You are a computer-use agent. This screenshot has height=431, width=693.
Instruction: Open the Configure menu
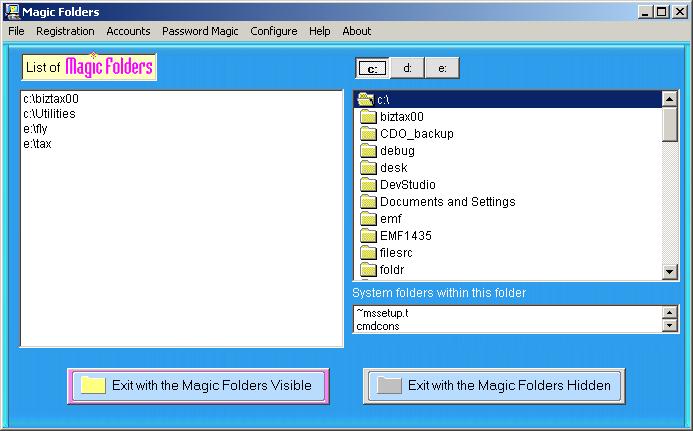click(274, 31)
